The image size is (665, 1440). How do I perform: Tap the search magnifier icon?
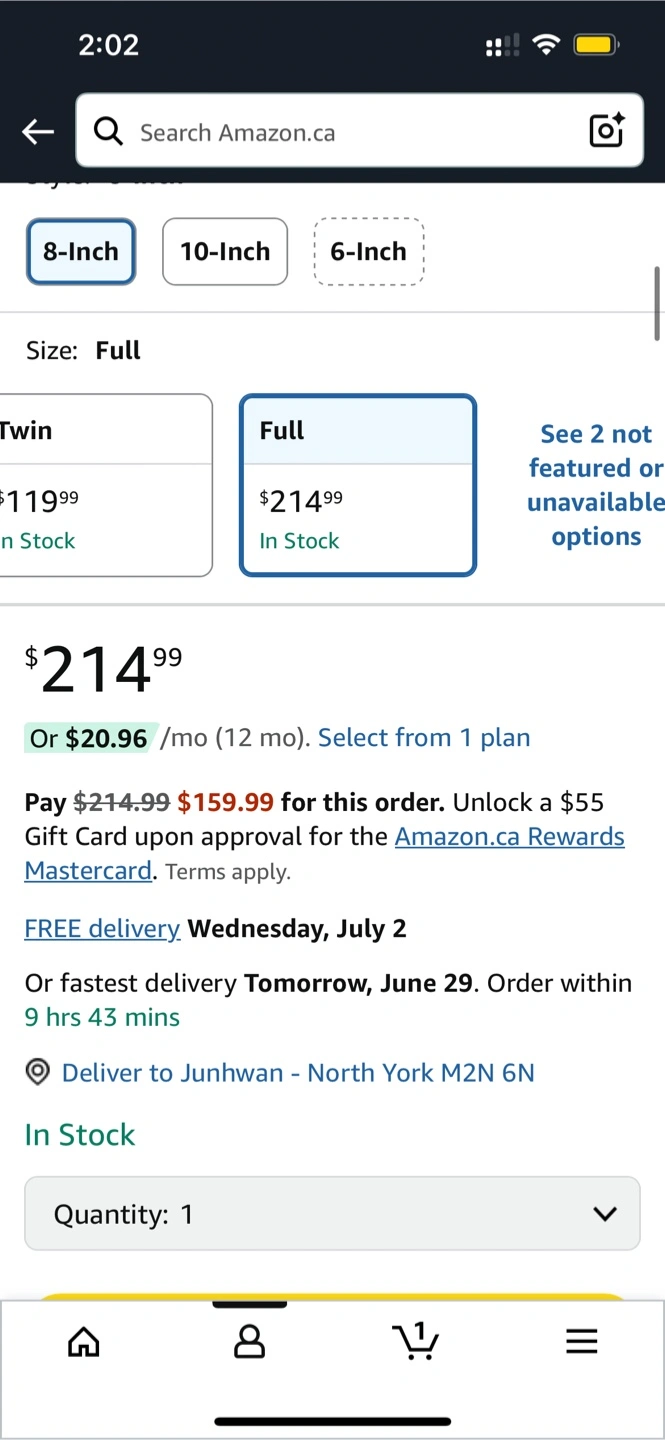108,131
